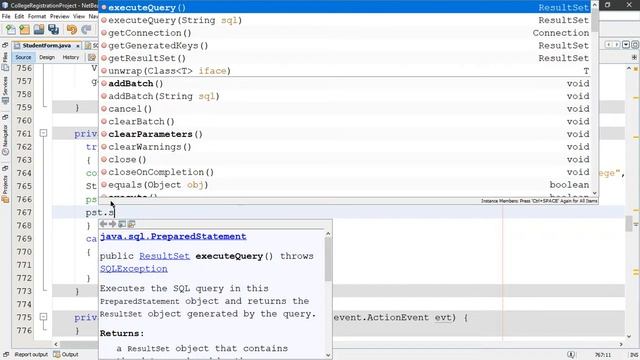This screenshot has height=360, width=640.
Task: Switch to the History view tab
Action: [x=71, y=58]
